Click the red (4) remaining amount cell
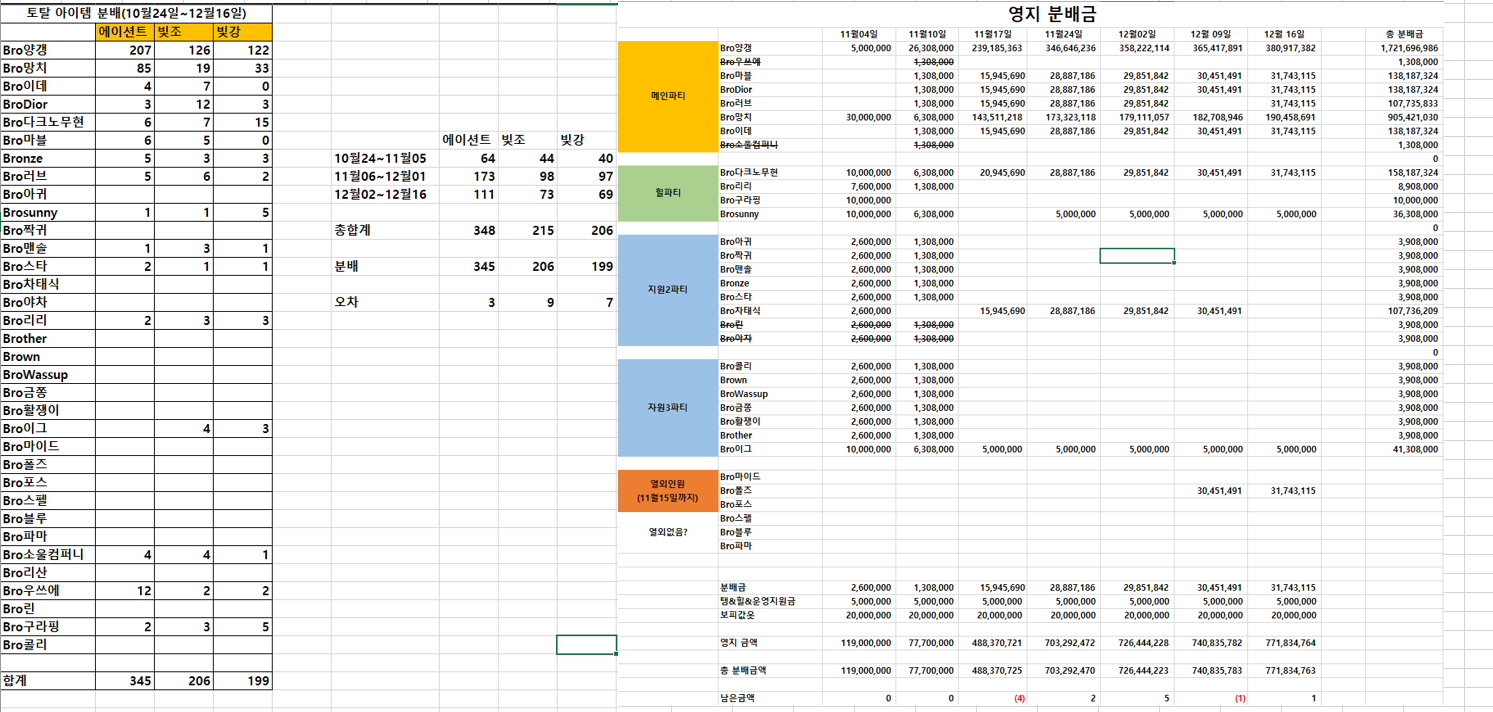Screen dimensions: 1493x712 click(x=1018, y=699)
